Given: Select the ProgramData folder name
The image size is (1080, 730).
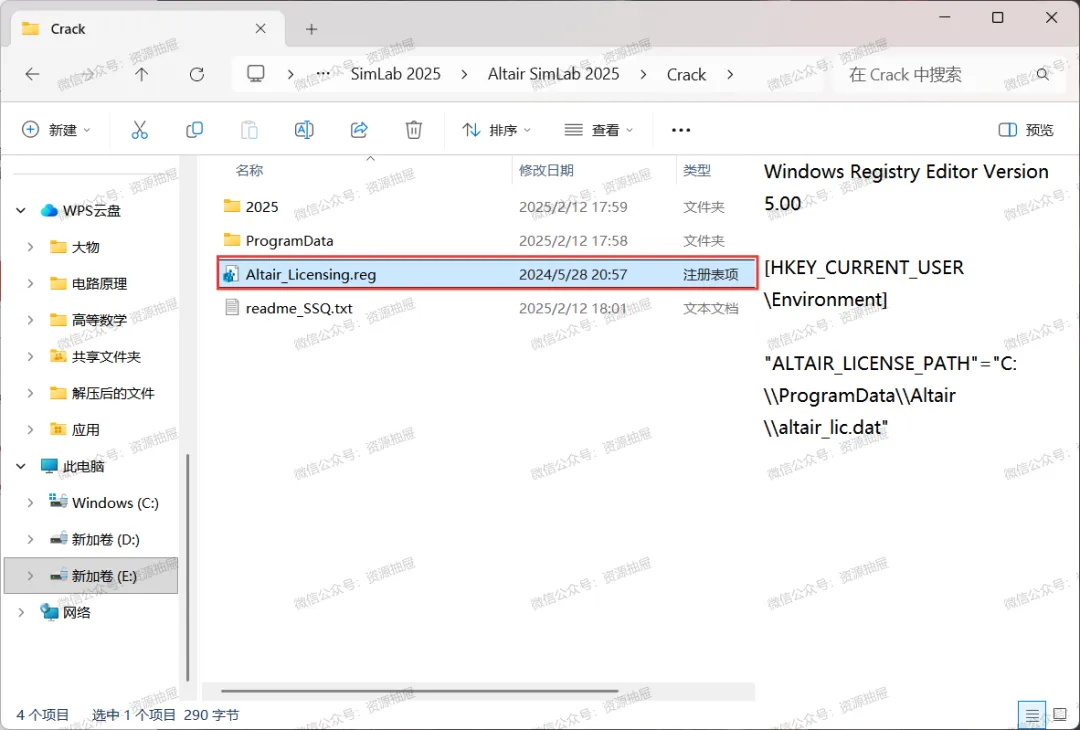Looking at the screenshot, I should pyautogui.click(x=289, y=240).
